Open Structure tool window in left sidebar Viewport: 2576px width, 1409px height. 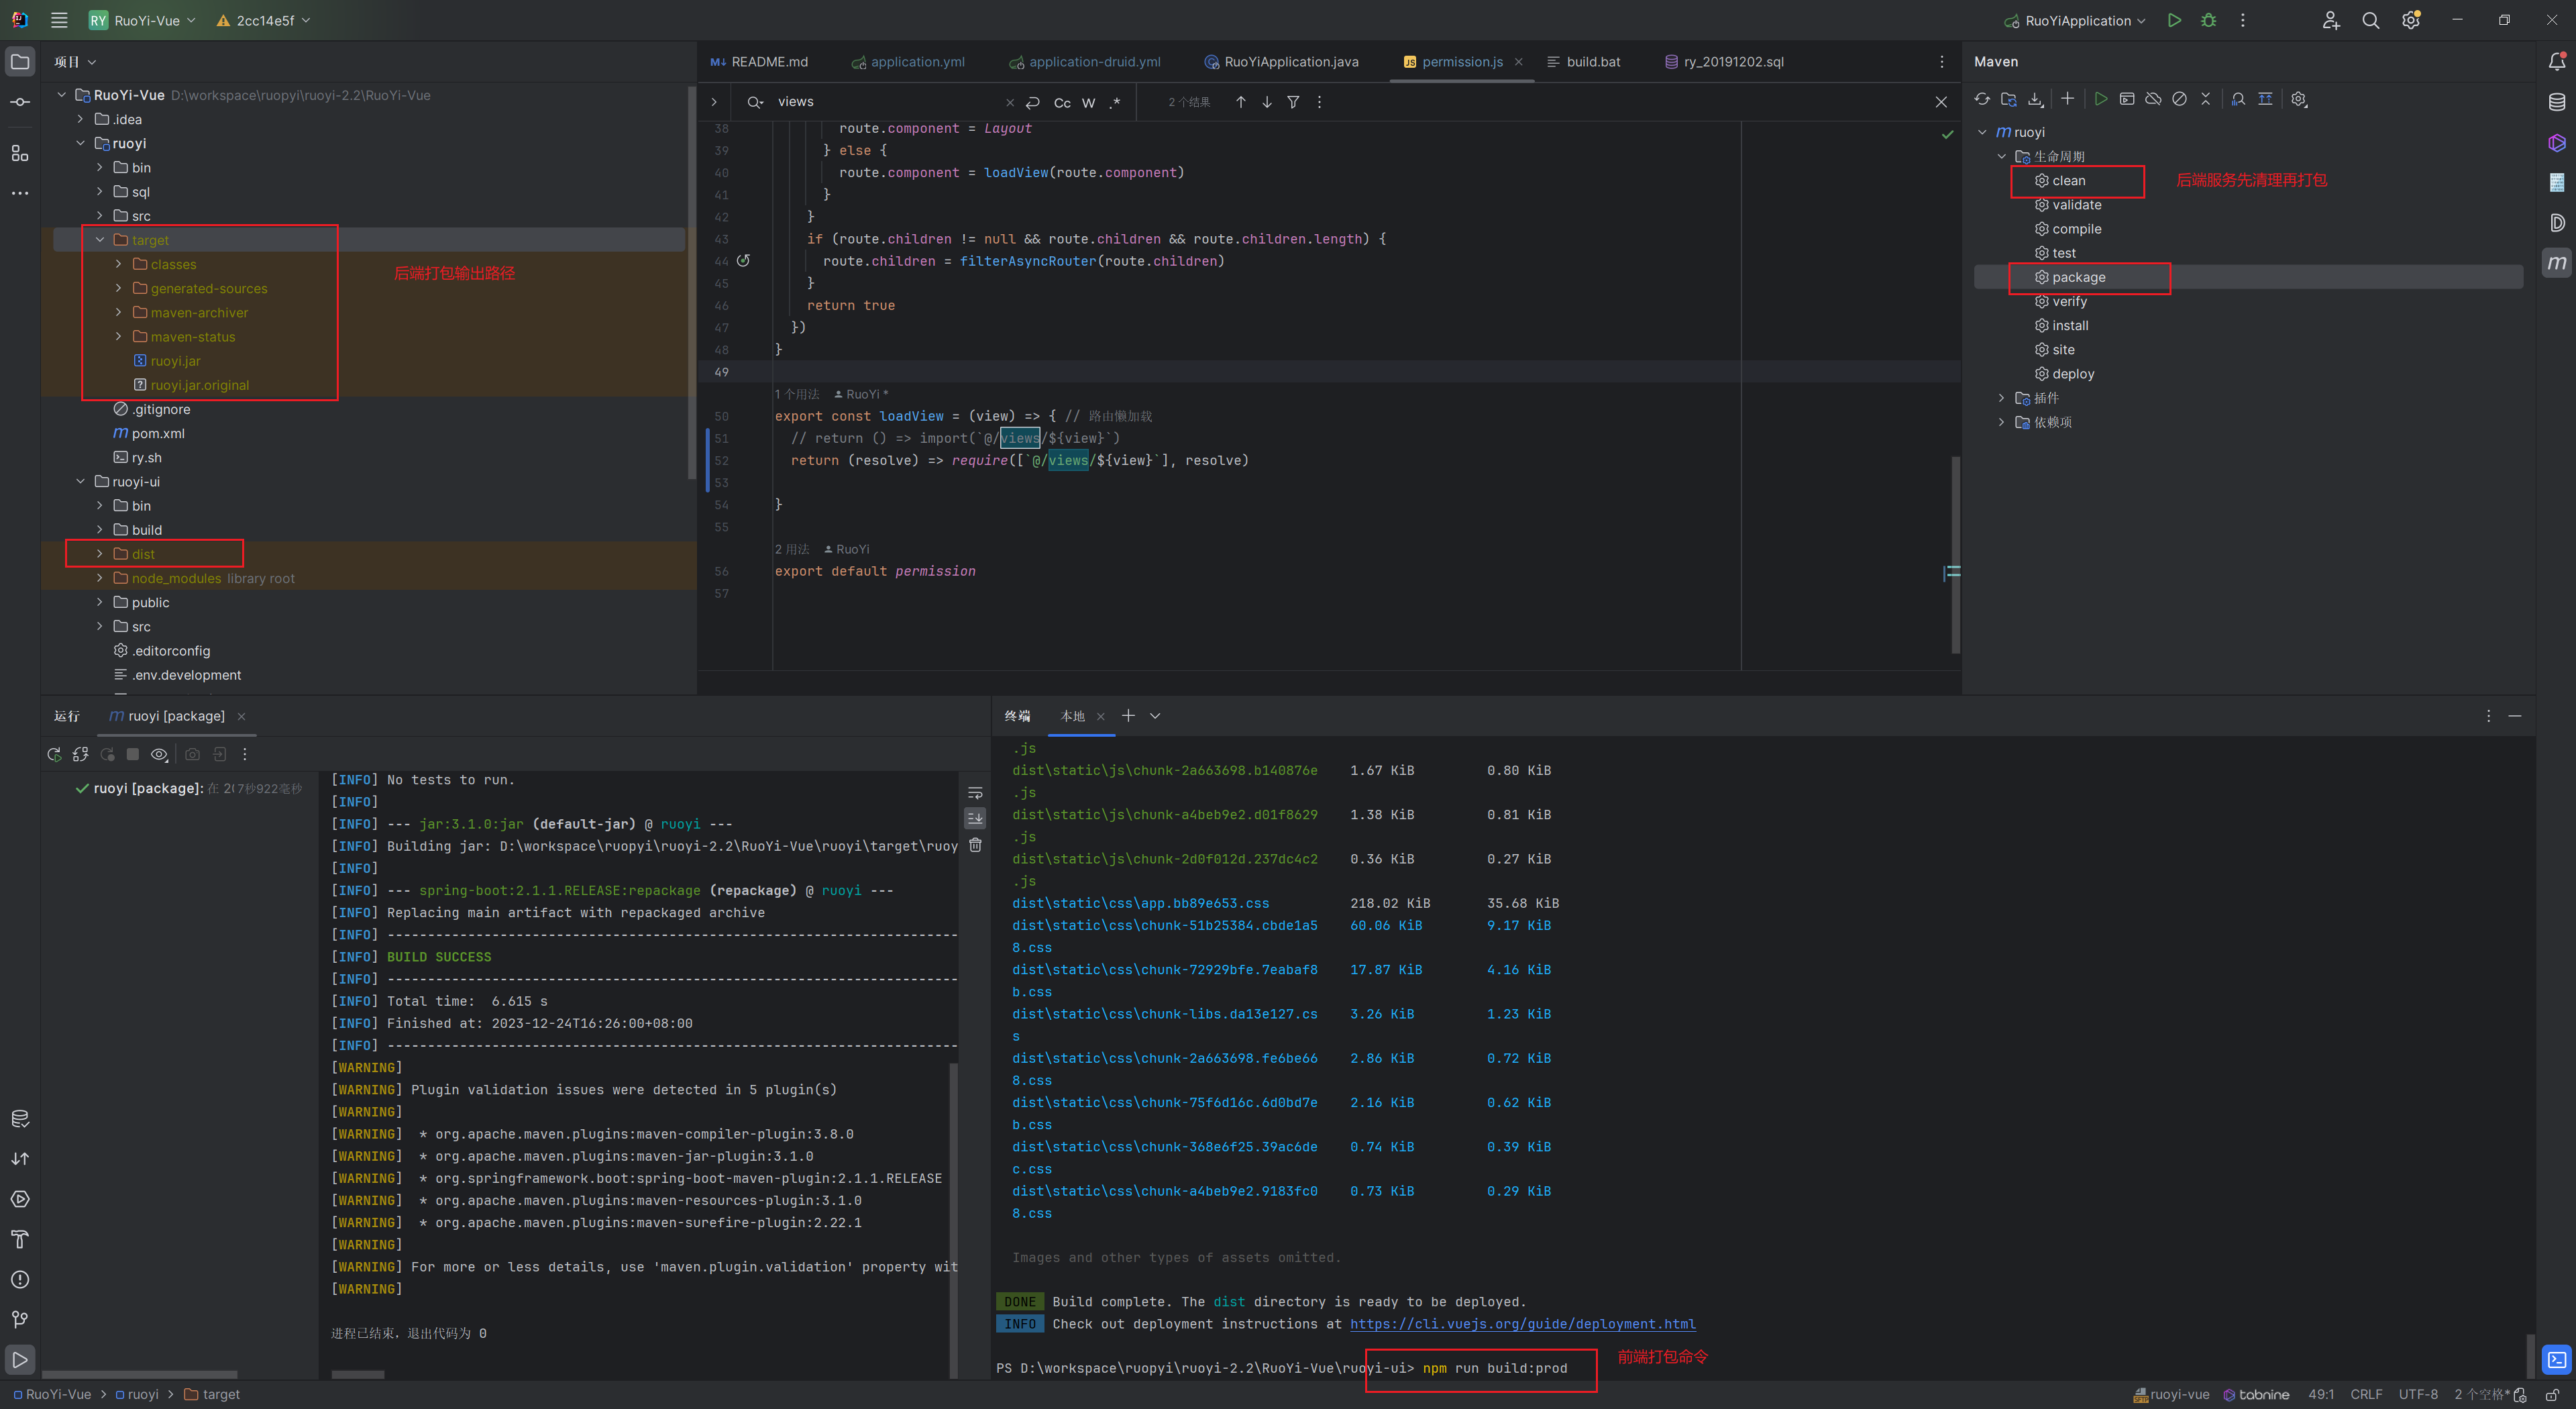click(20, 153)
